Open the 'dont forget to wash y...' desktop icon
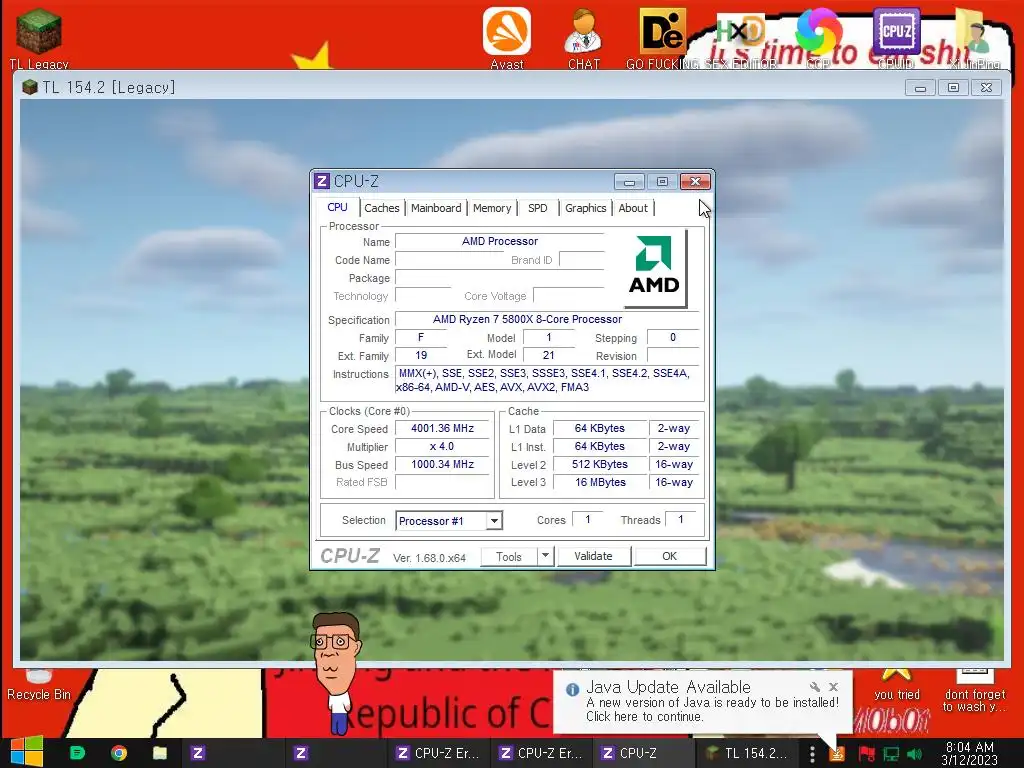Image resolution: width=1024 pixels, height=768 pixels. (x=974, y=691)
